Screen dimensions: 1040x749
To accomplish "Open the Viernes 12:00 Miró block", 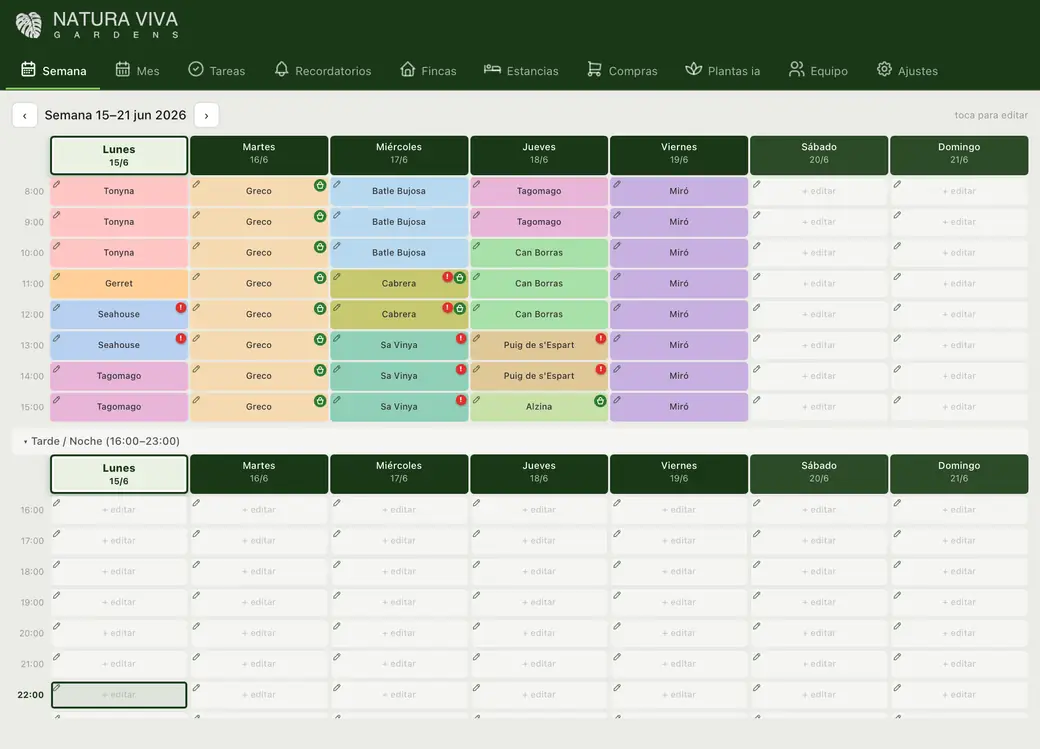I will point(679,314).
